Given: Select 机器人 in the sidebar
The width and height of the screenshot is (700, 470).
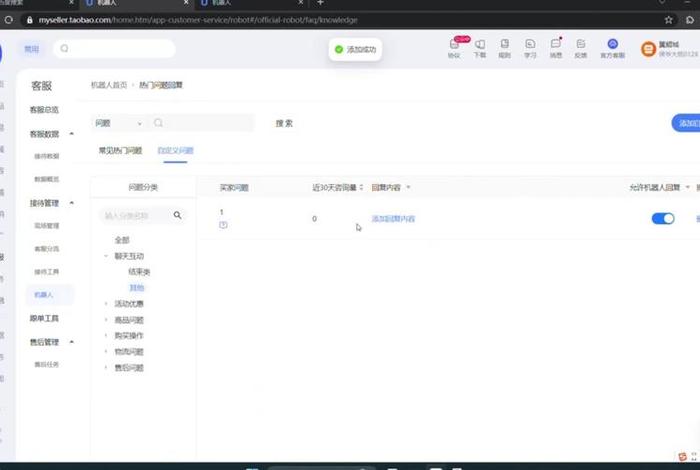Looking at the screenshot, I should tap(50, 295).
